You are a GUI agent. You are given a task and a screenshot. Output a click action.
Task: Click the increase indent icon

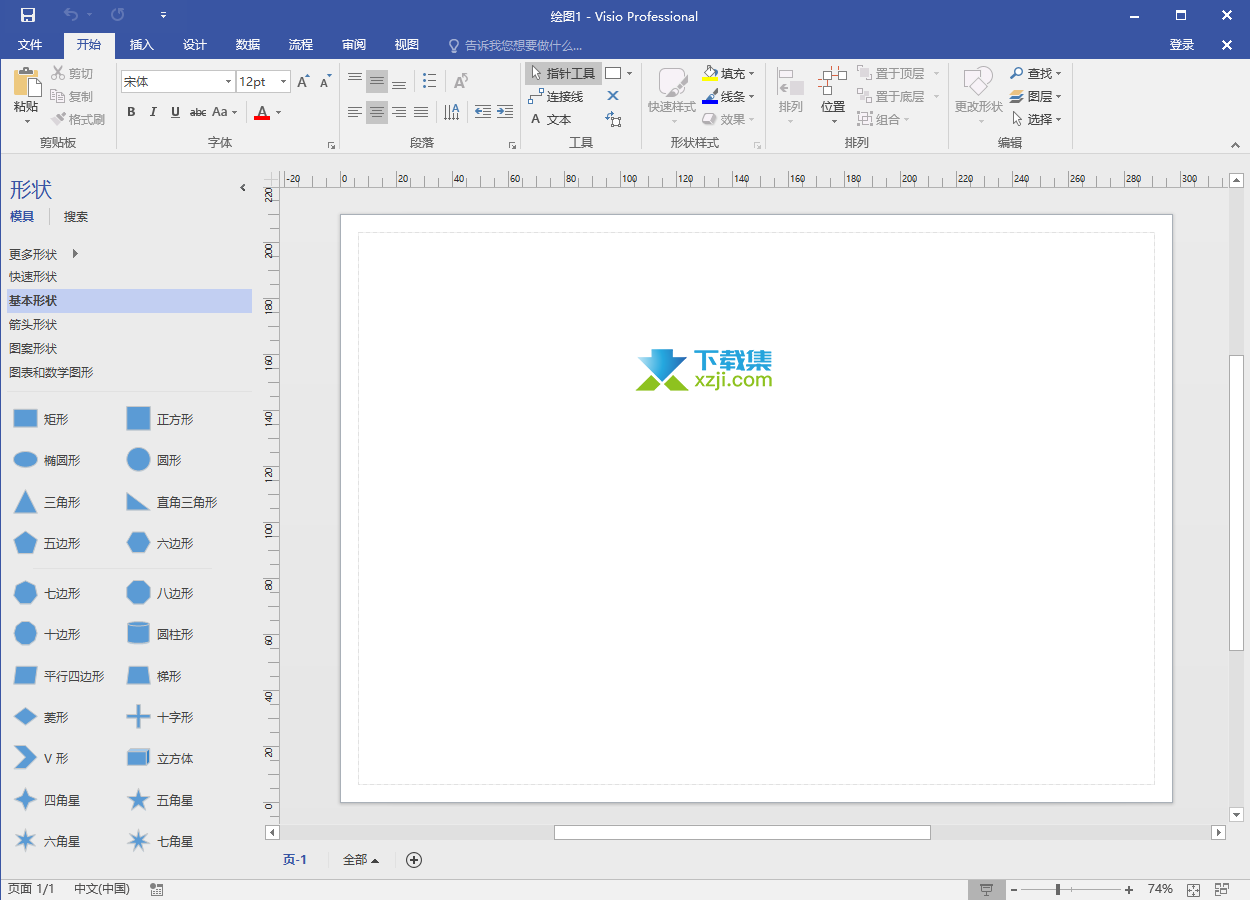pyautogui.click(x=505, y=112)
